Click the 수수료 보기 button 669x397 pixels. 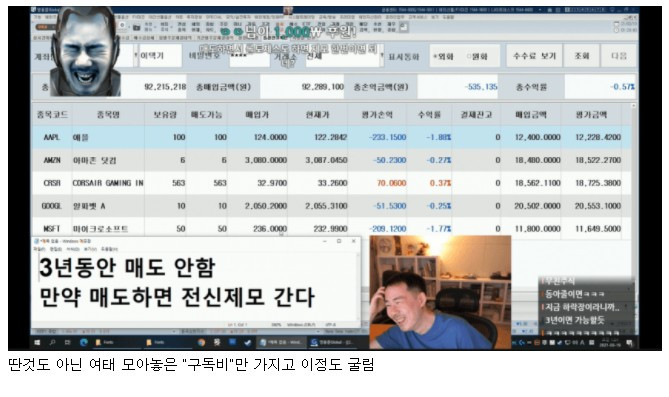(534, 56)
